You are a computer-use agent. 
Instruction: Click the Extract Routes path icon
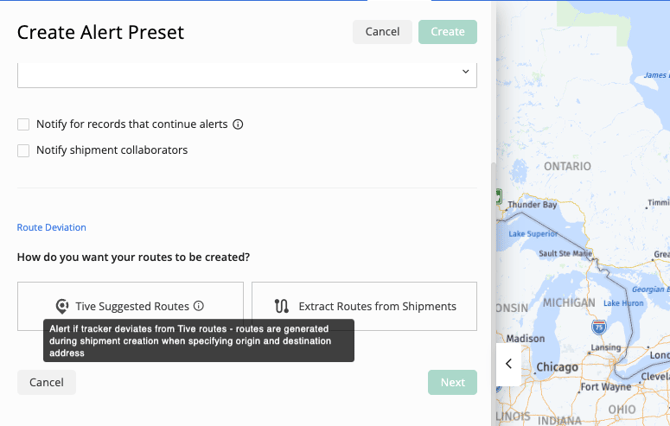(281, 306)
